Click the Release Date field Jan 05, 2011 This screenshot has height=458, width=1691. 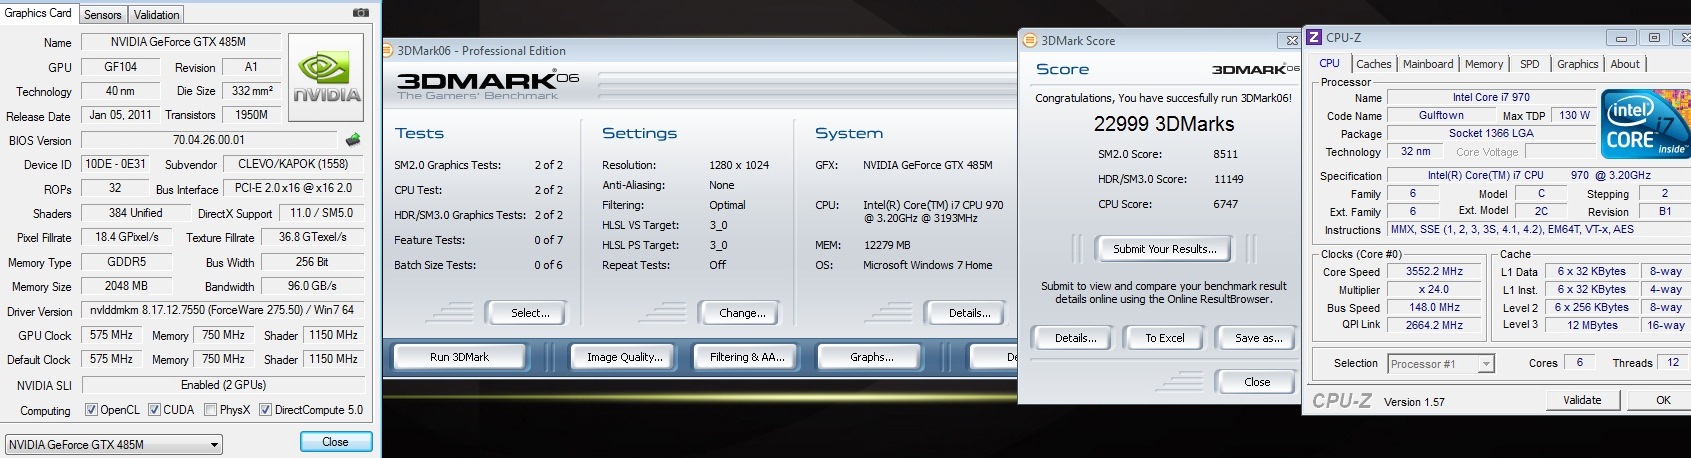(120, 115)
